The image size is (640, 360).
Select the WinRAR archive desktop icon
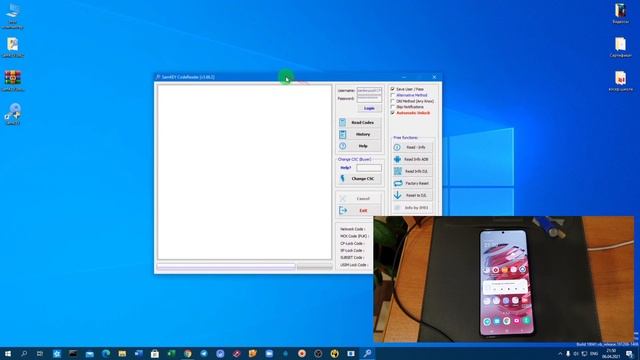13,80
